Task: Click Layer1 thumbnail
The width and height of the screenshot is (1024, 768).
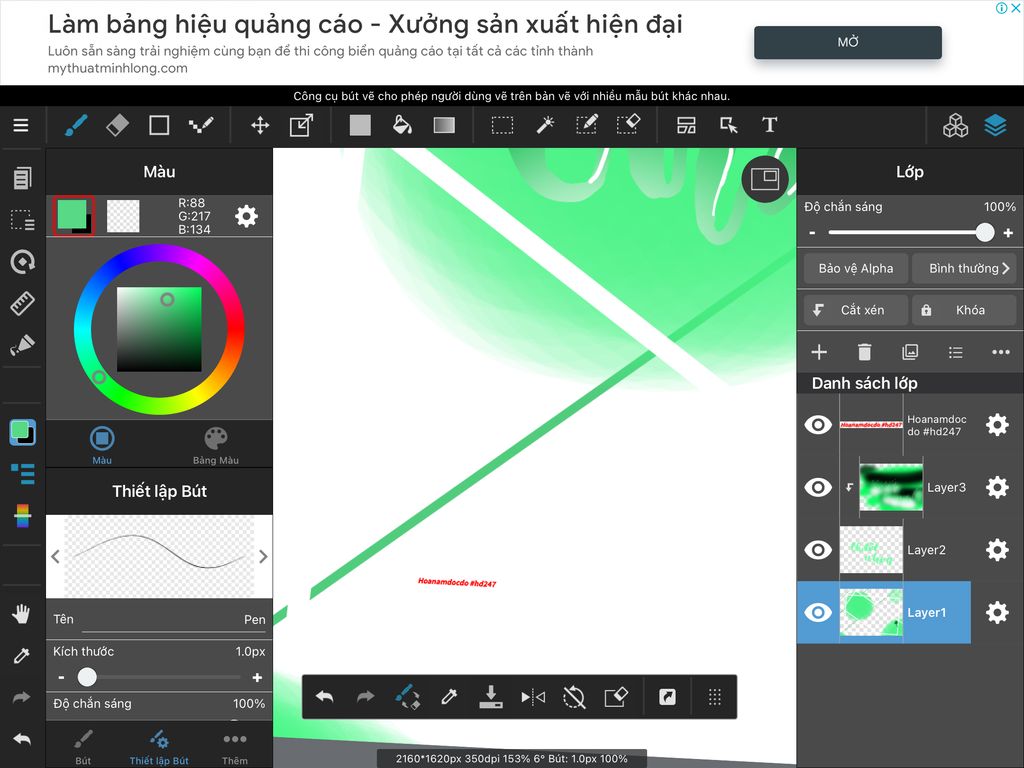Action: [x=871, y=613]
